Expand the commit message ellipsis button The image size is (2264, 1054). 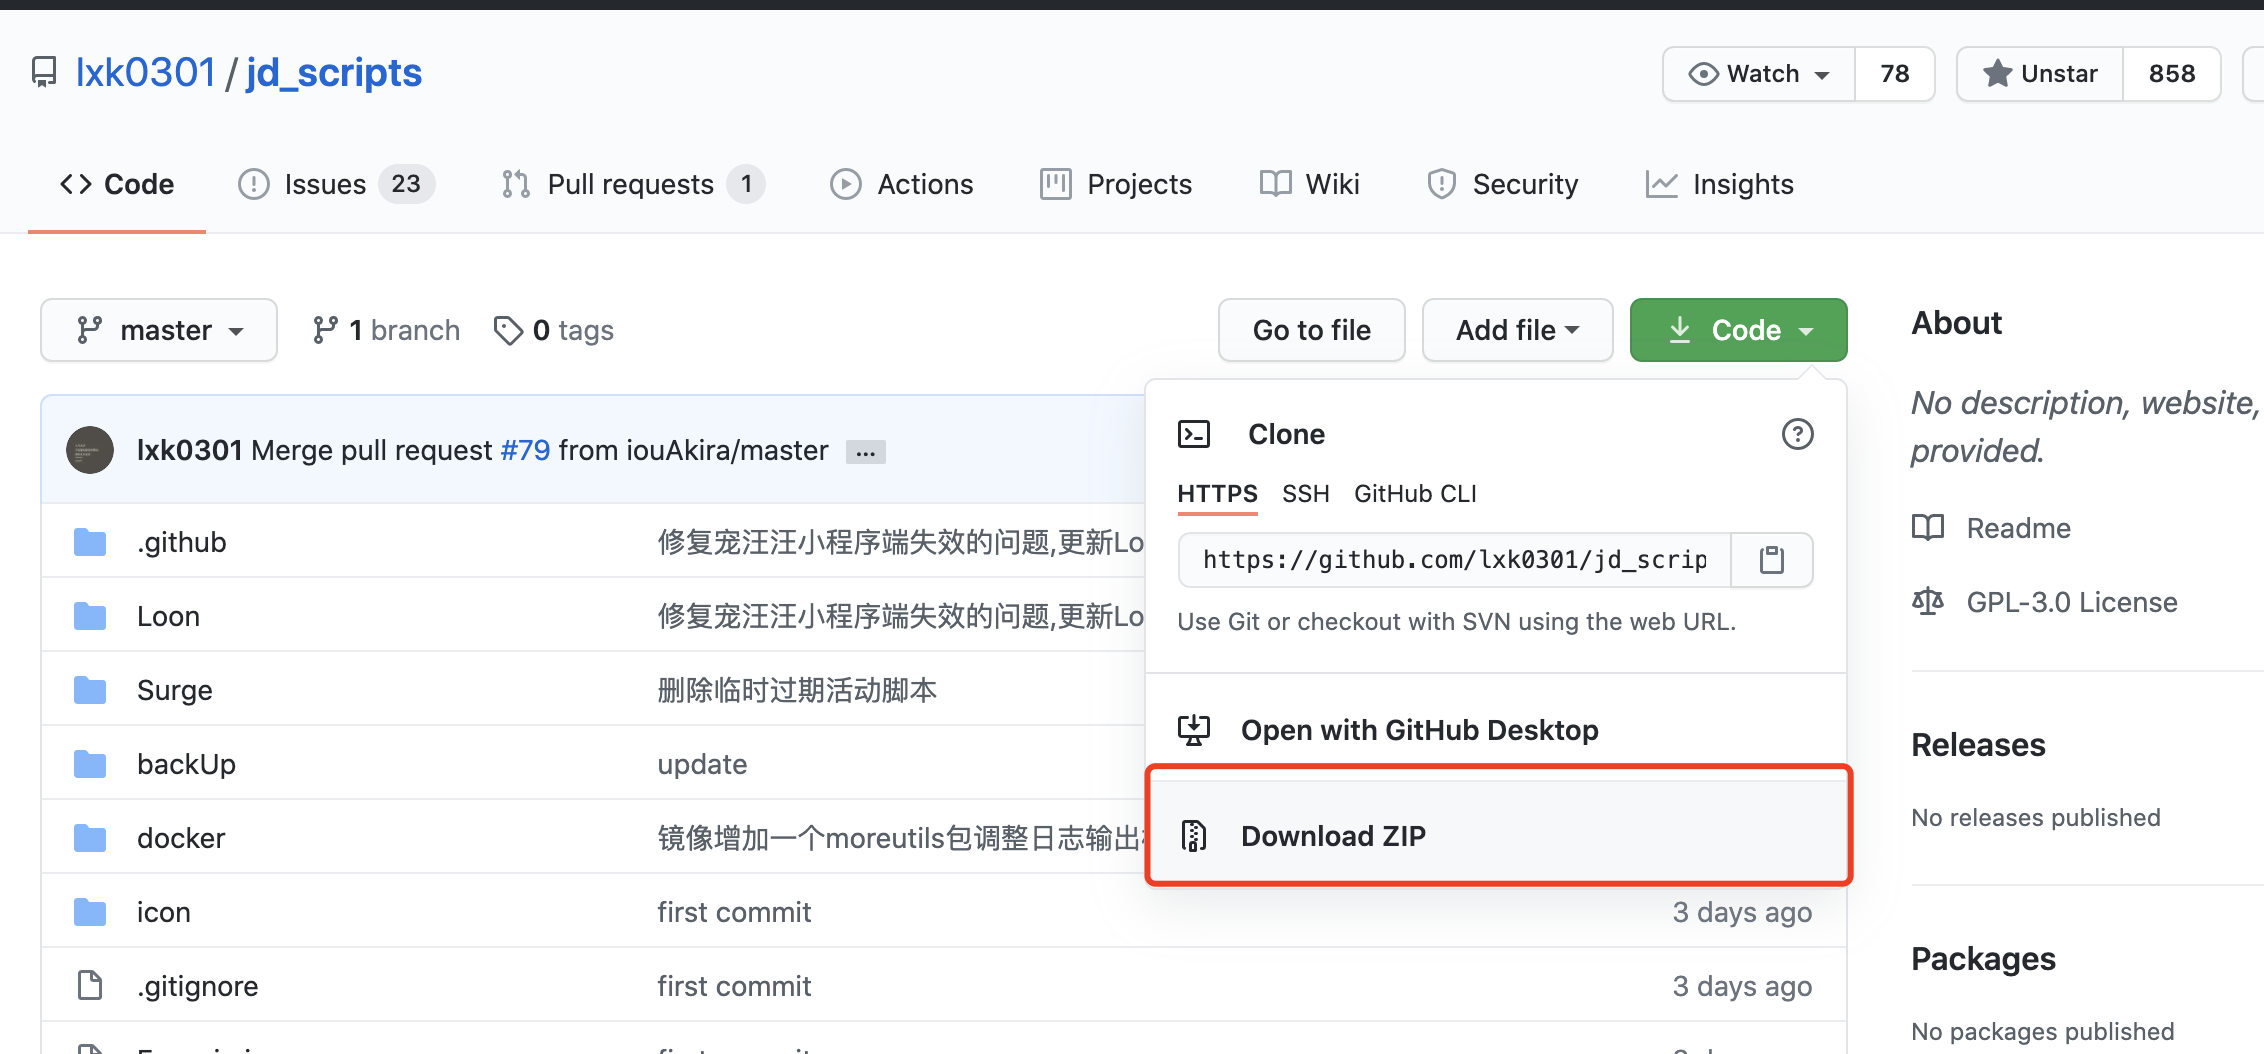tap(866, 452)
